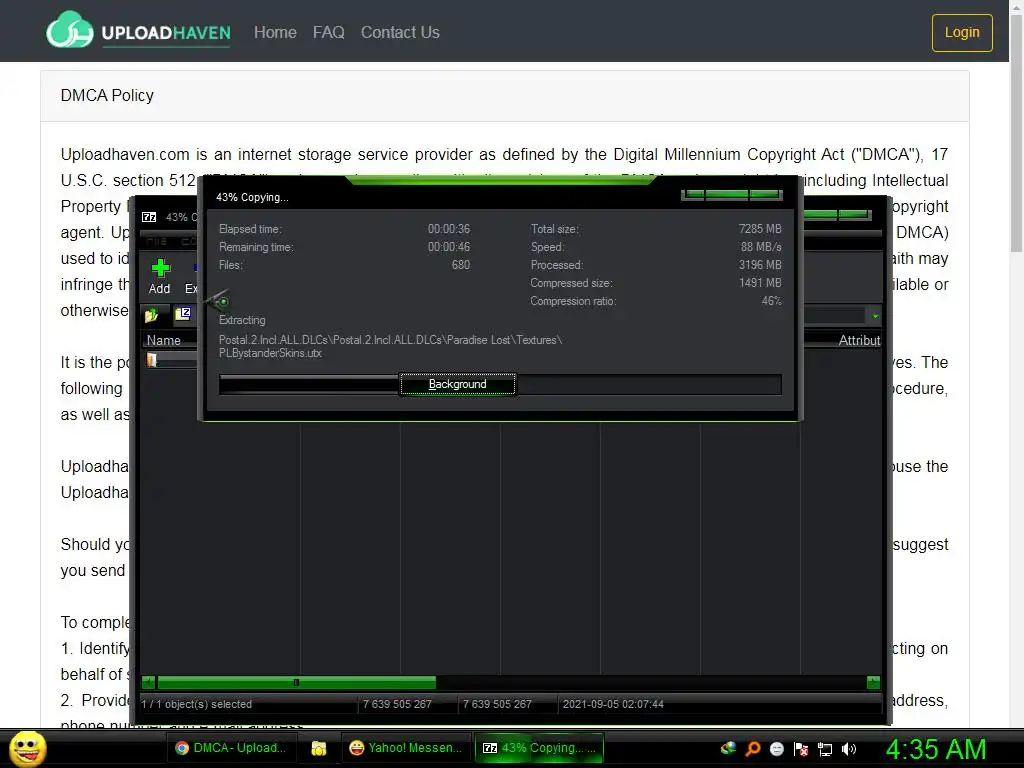This screenshot has width=1024, height=768.
Task: Open the Home menu link
Action: tap(275, 32)
